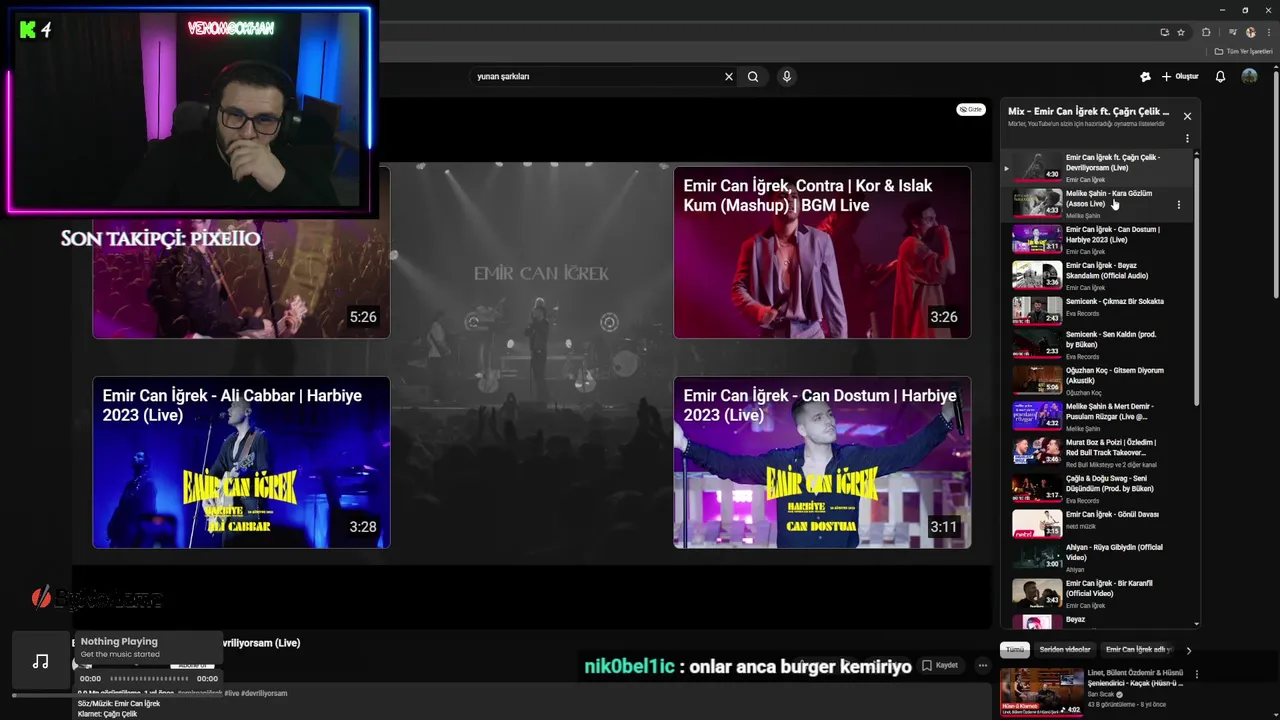1280x720 pixels.
Task: Open options for Melike Şahin Kara Gözlüm
Action: (x=1178, y=205)
